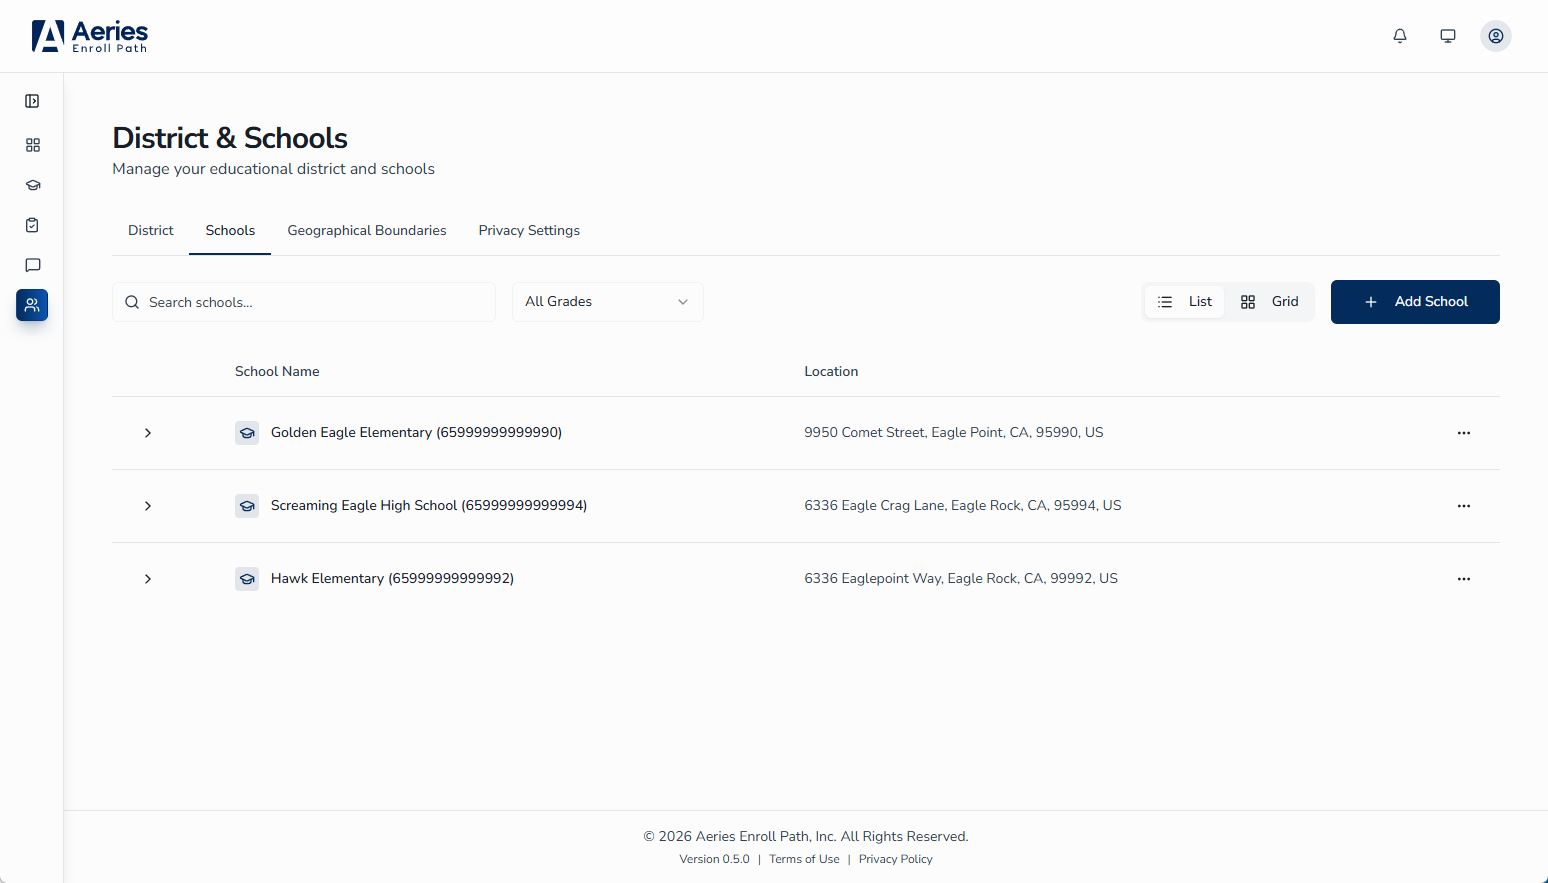Viewport: 1548px width, 883px height.
Task: Select Golden Eagle Elementary (65999999999990) name
Action: coord(416,433)
